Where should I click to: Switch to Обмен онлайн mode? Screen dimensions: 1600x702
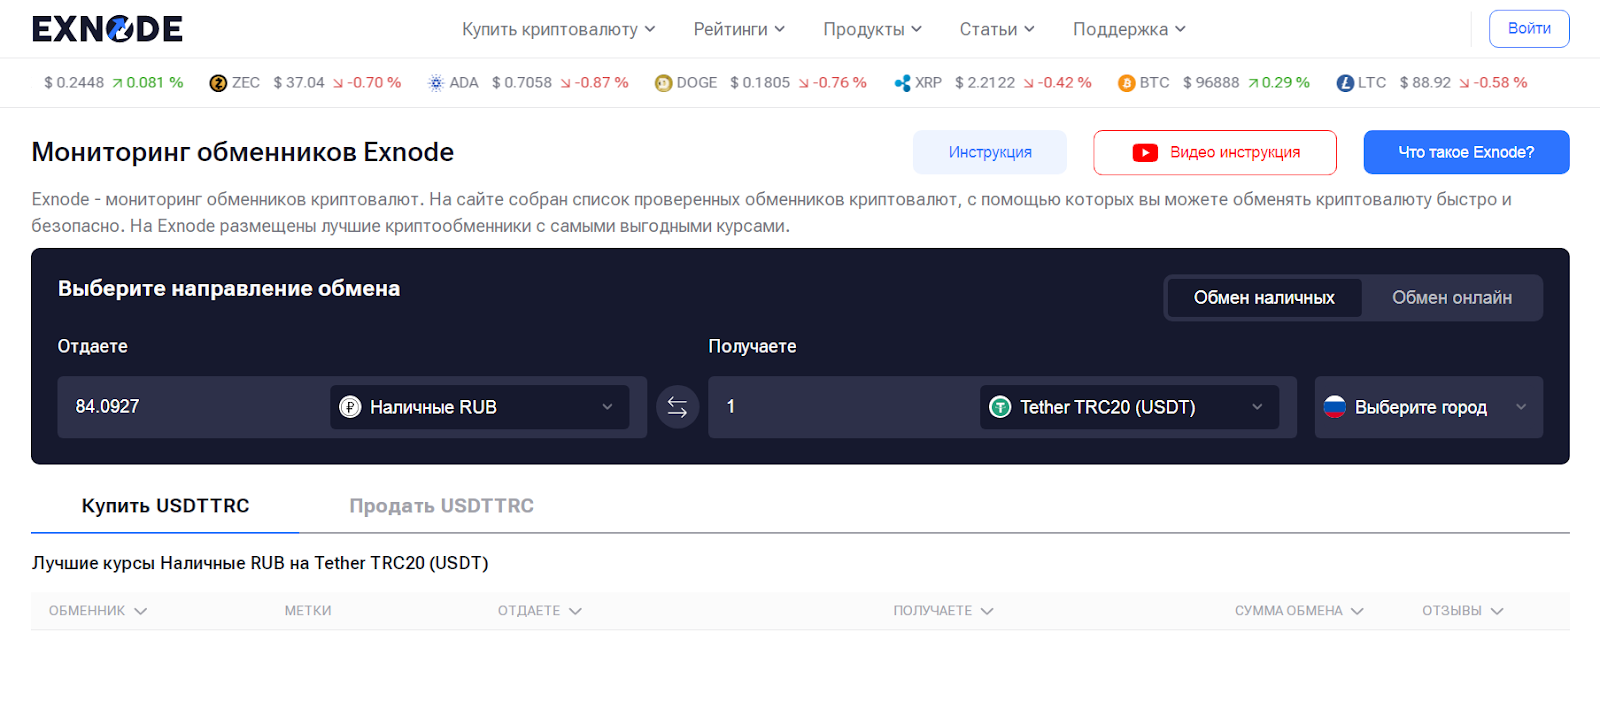coord(1452,298)
